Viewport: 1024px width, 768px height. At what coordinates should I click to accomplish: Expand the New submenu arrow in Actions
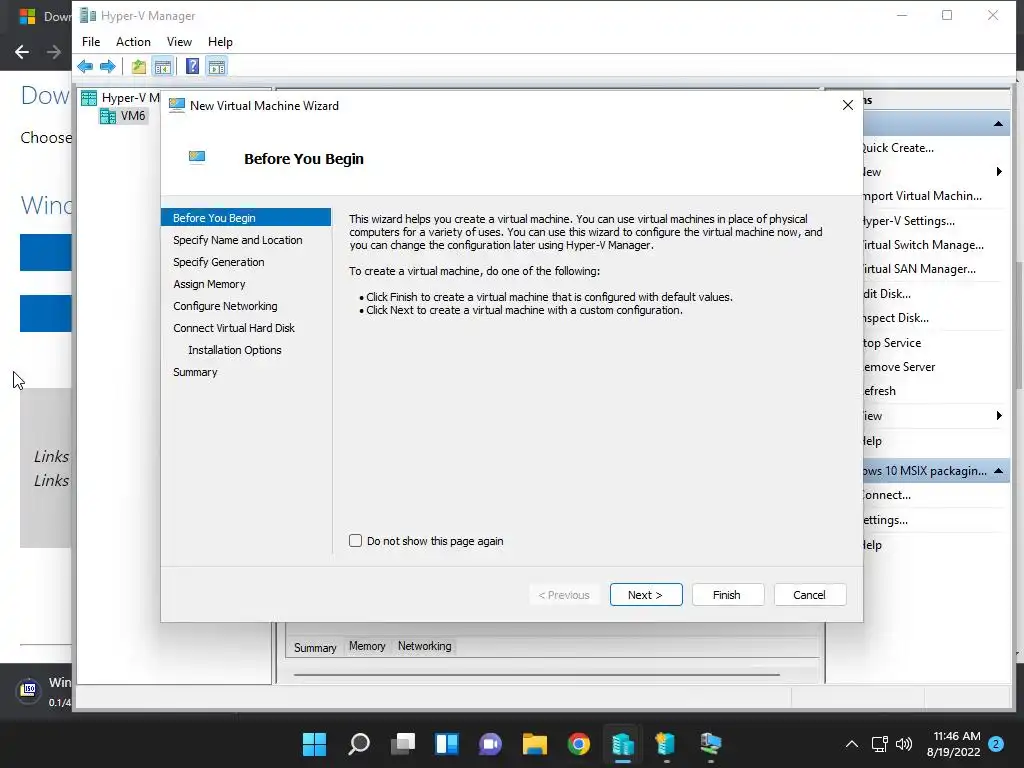pos(999,172)
